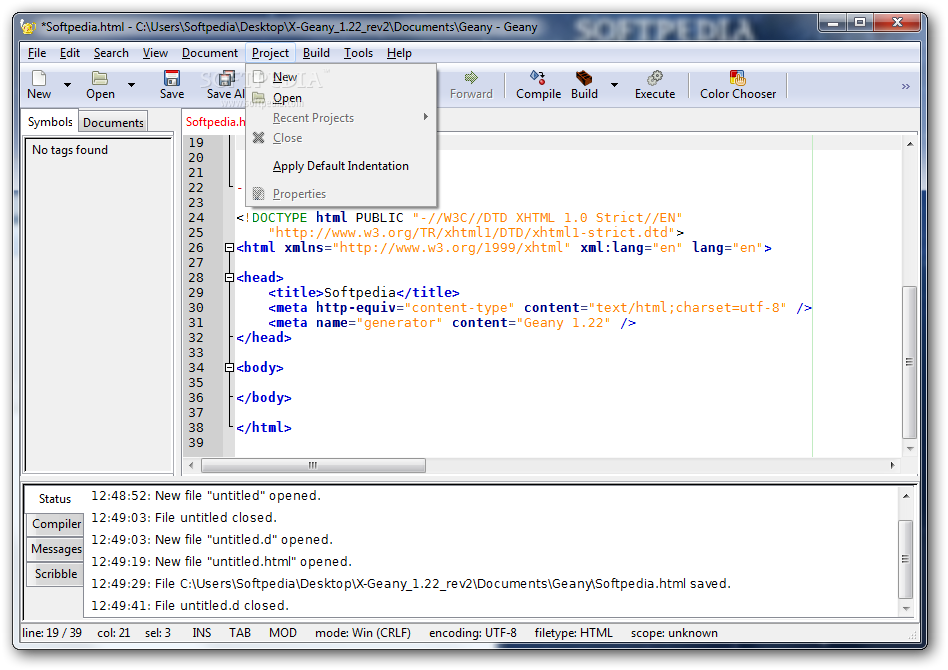Image resolution: width=948 pixels, height=670 pixels.
Task: Click the editor scroll down arrow
Action: click(x=909, y=449)
